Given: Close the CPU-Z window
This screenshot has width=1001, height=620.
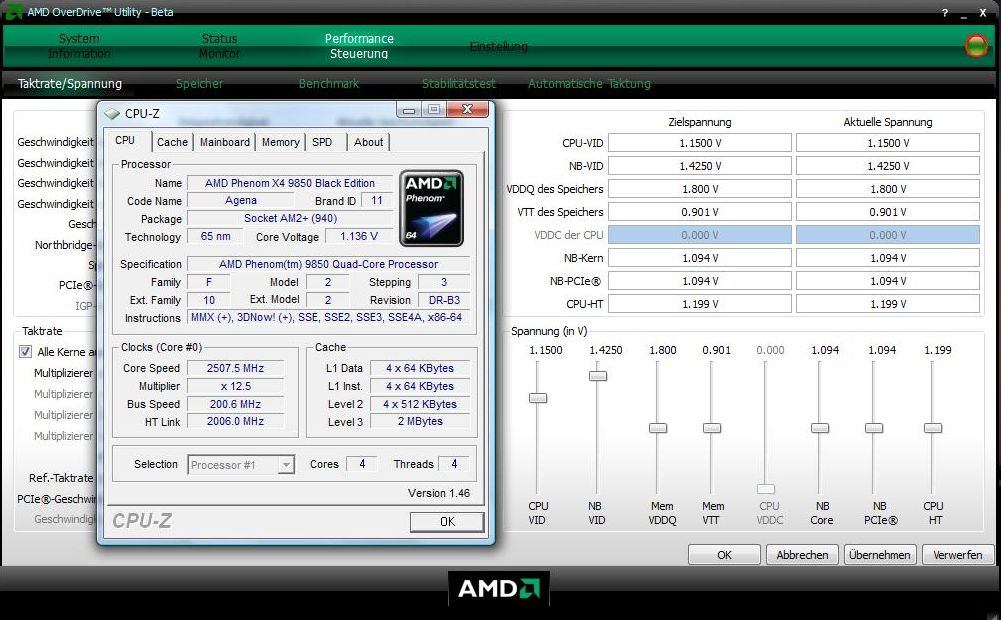Looking at the screenshot, I should tap(467, 109).
